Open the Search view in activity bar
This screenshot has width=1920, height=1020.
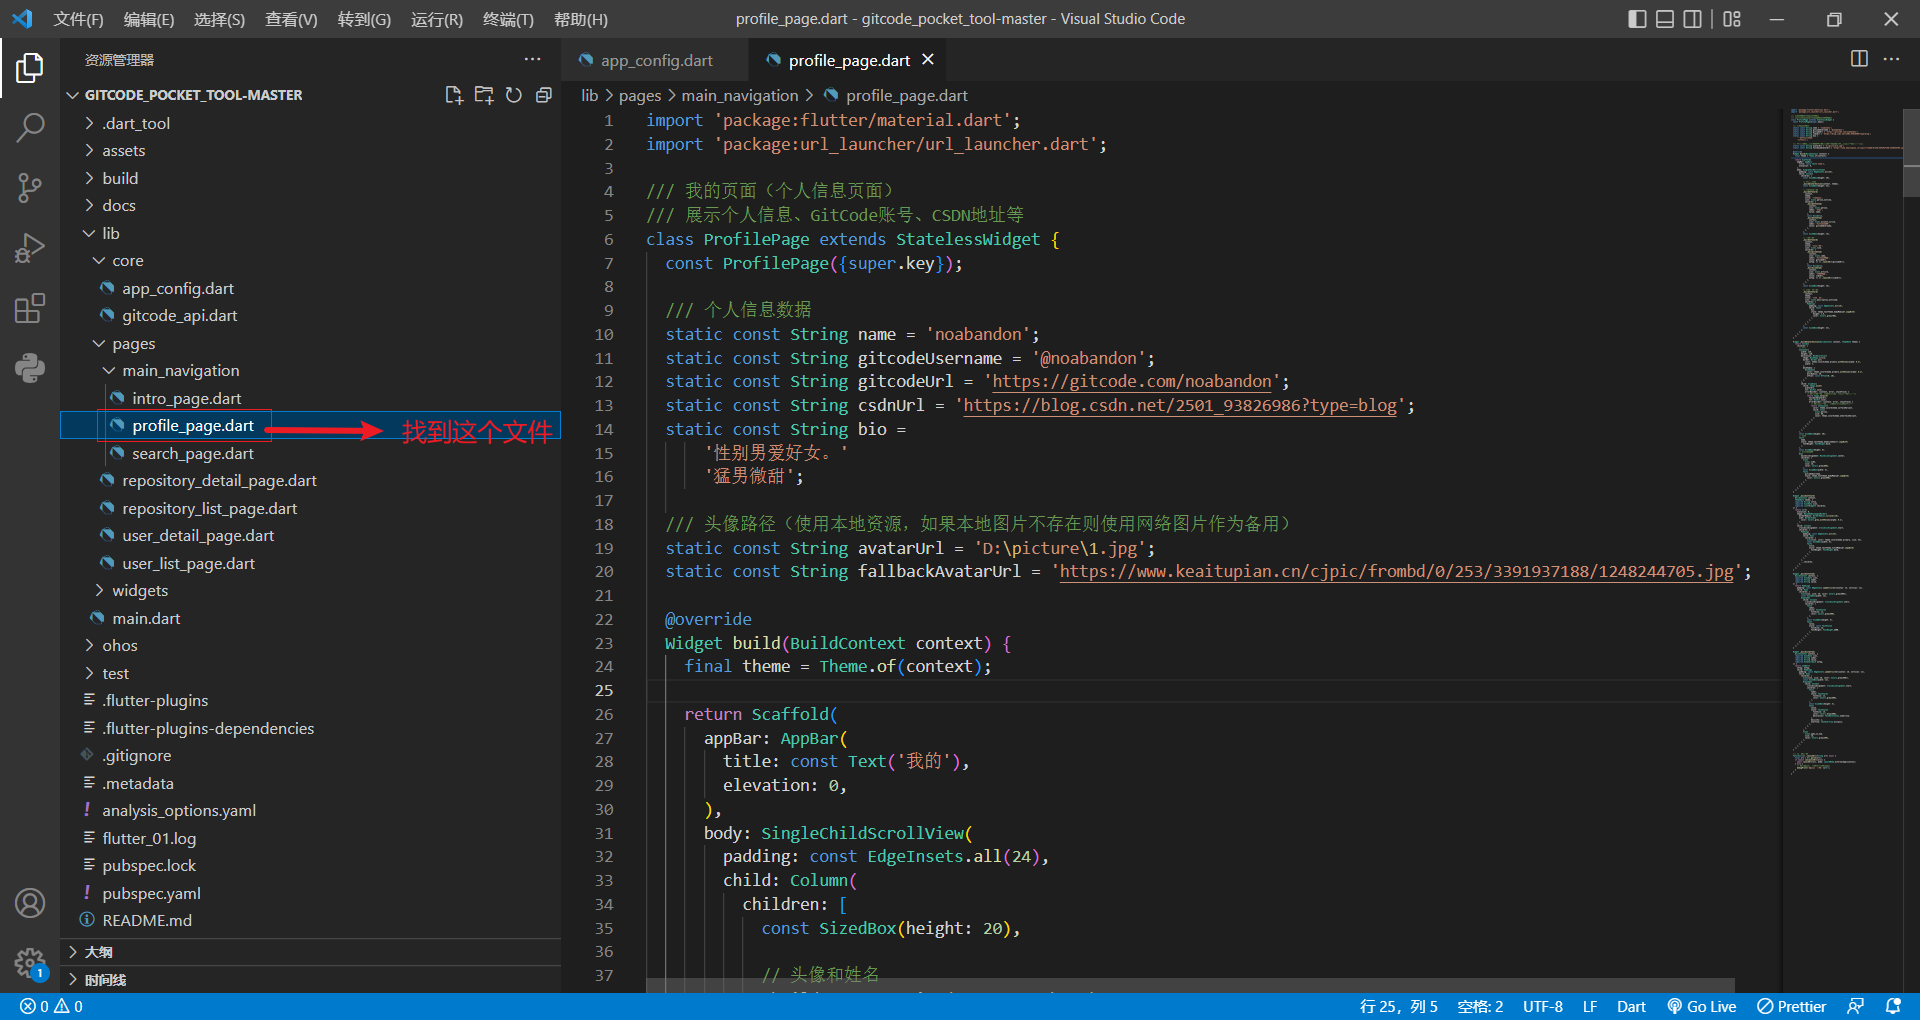(x=30, y=127)
